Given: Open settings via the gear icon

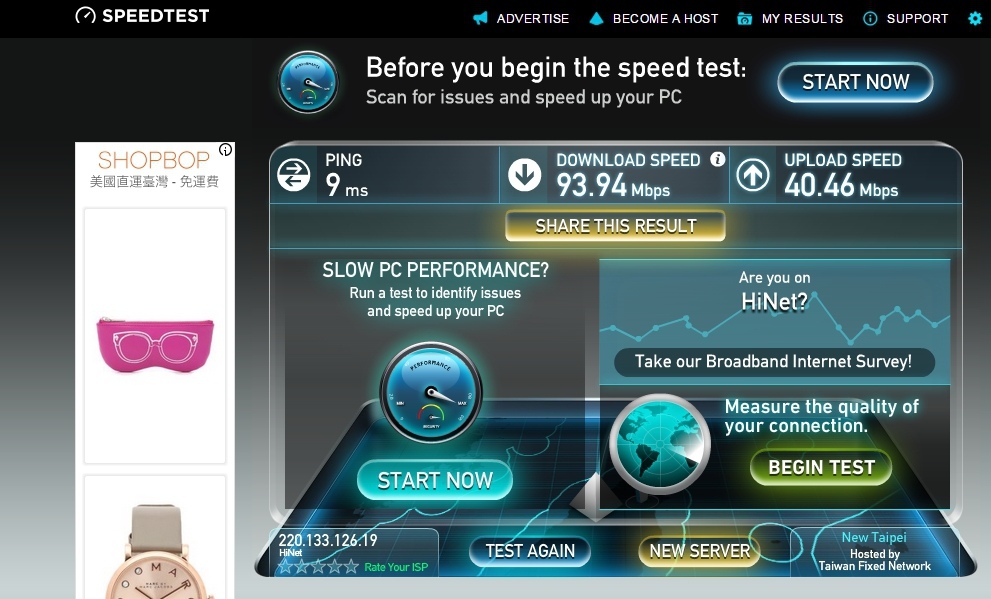Looking at the screenshot, I should tap(975, 18).
